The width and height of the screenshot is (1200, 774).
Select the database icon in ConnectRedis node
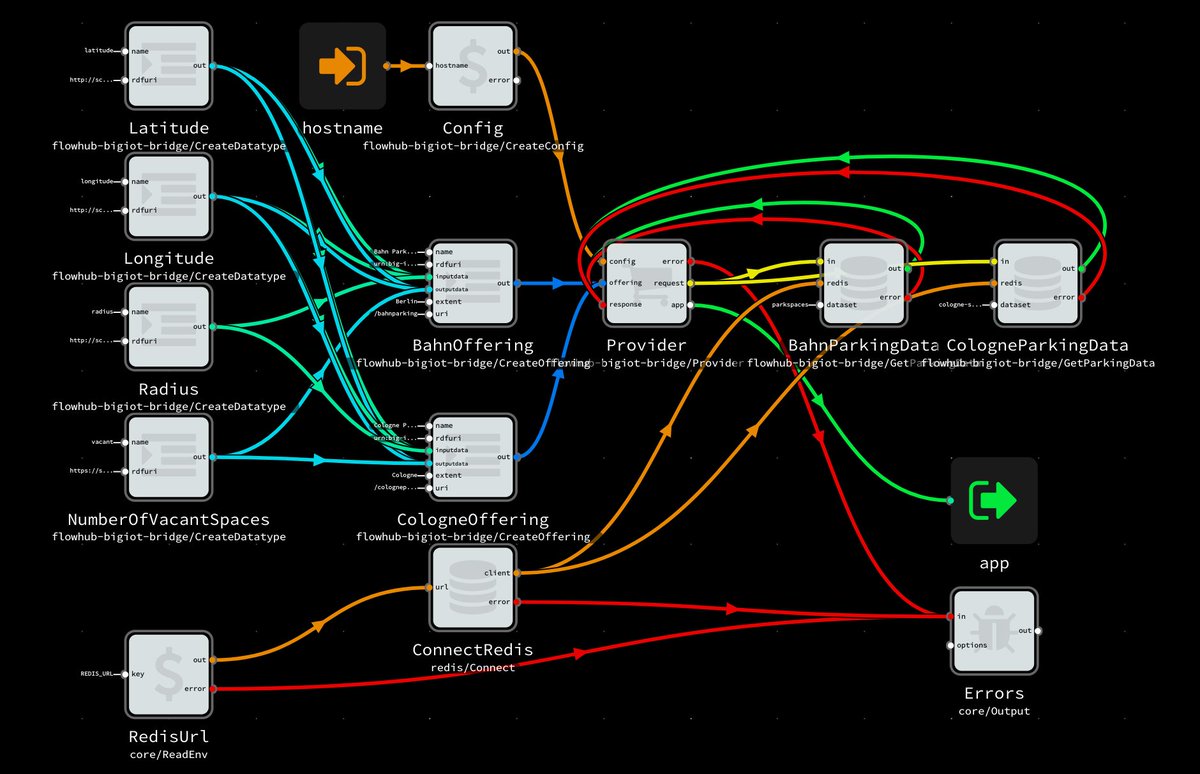click(472, 586)
